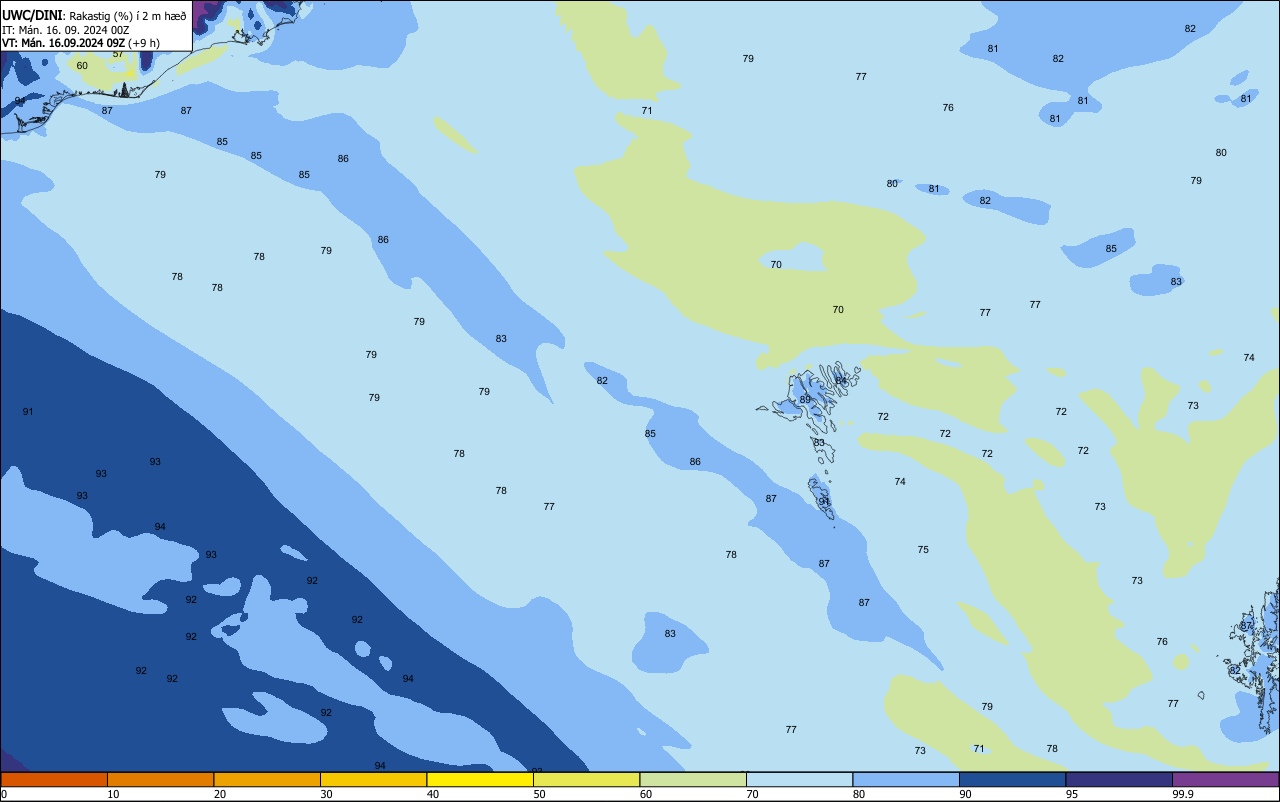
Task: Click the legend tick label 95
Action: coord(1071,794)
